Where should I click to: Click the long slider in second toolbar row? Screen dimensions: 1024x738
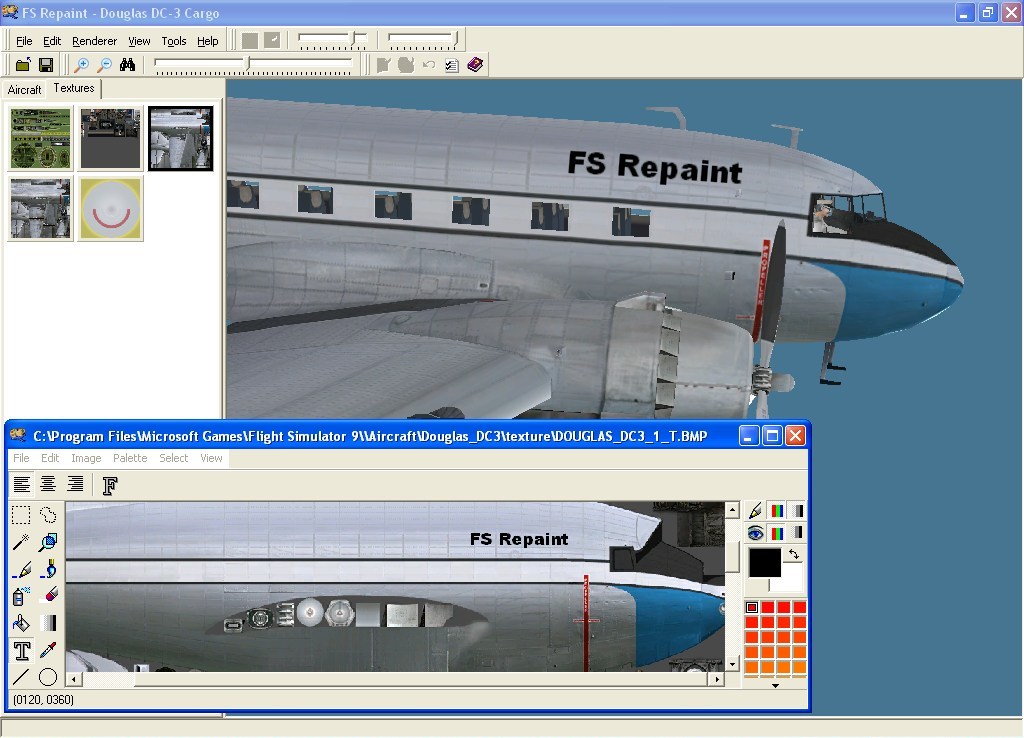pyautogui.click(x=253, y=64)
